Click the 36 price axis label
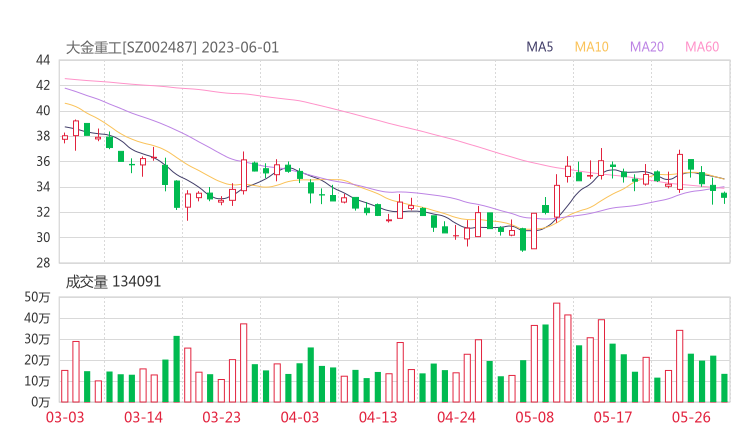The width and height of the screenshot is (740, 440). pyautogui.click(x=42, y=161)
